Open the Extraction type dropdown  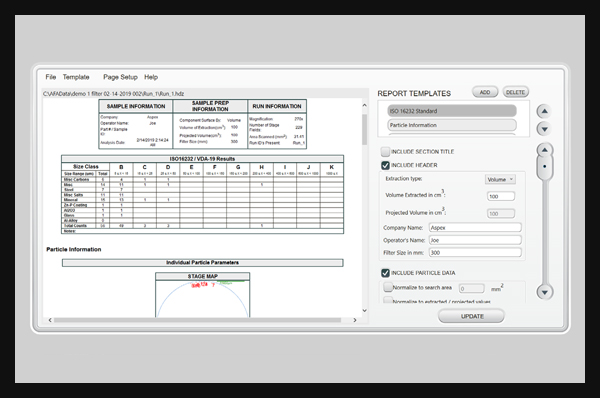[x=500, y=179]
